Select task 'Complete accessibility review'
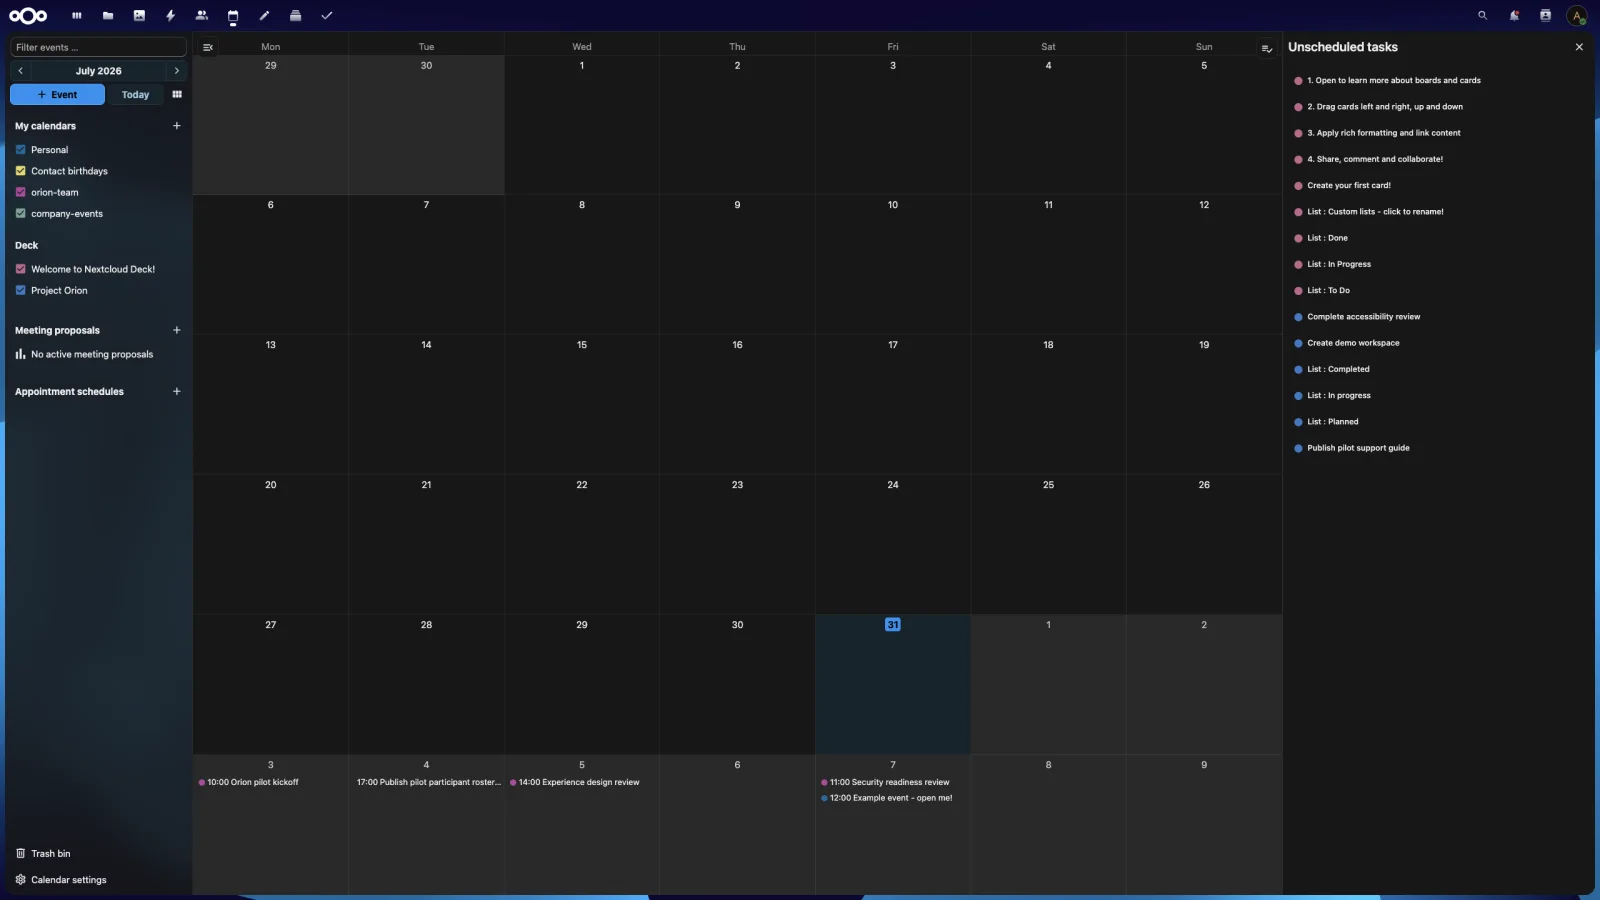The height and width of the screenshot is (900, 1600). 1363,316
